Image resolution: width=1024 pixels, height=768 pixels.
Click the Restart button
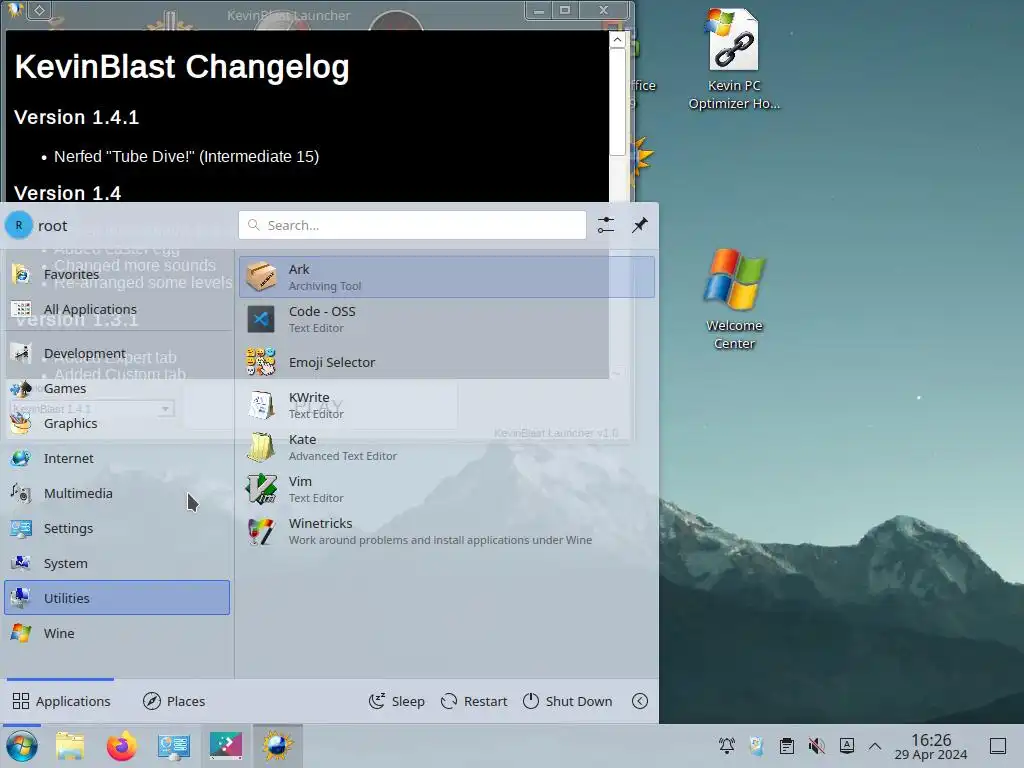pos(474,701)
